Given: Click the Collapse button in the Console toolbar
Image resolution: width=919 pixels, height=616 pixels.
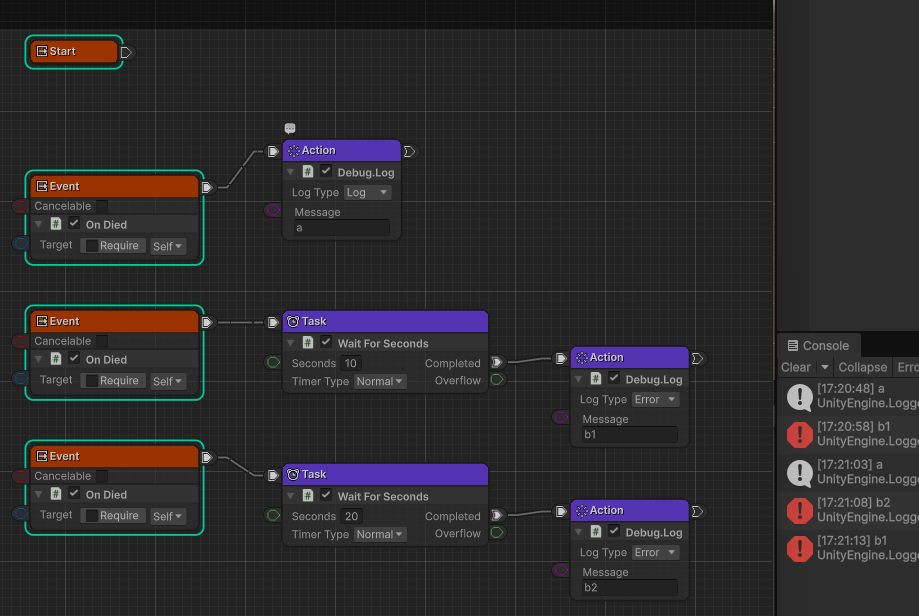Looking at the screenshot, I should coord(862,368).
